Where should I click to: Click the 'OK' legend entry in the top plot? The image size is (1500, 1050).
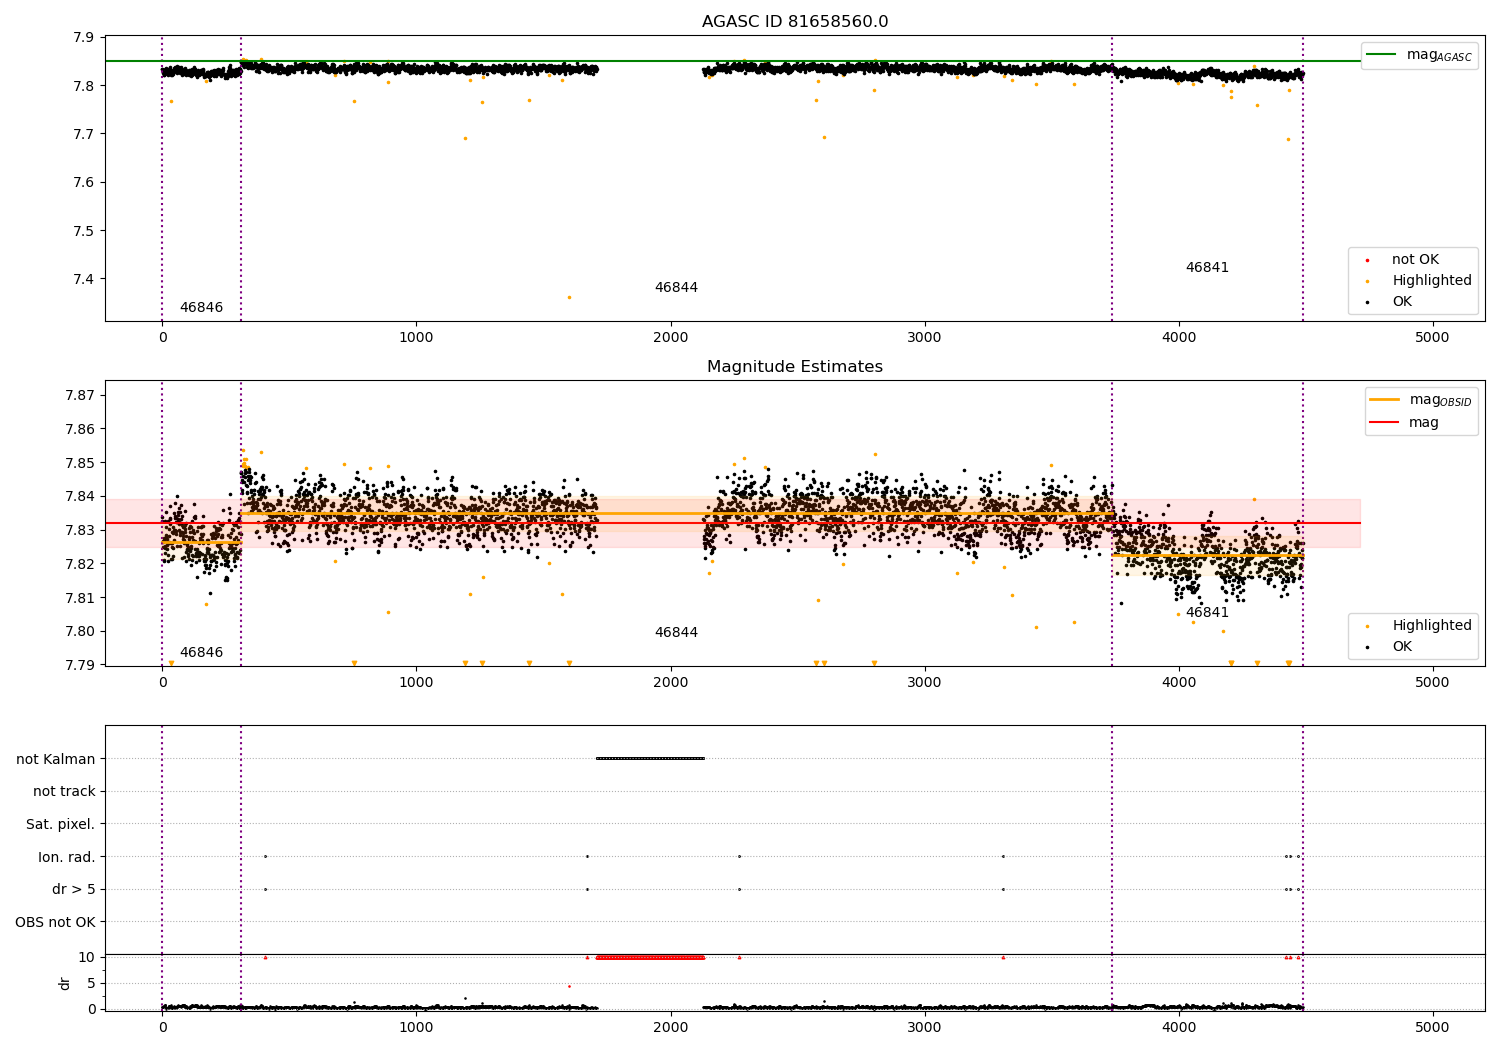coord(1402,302)
